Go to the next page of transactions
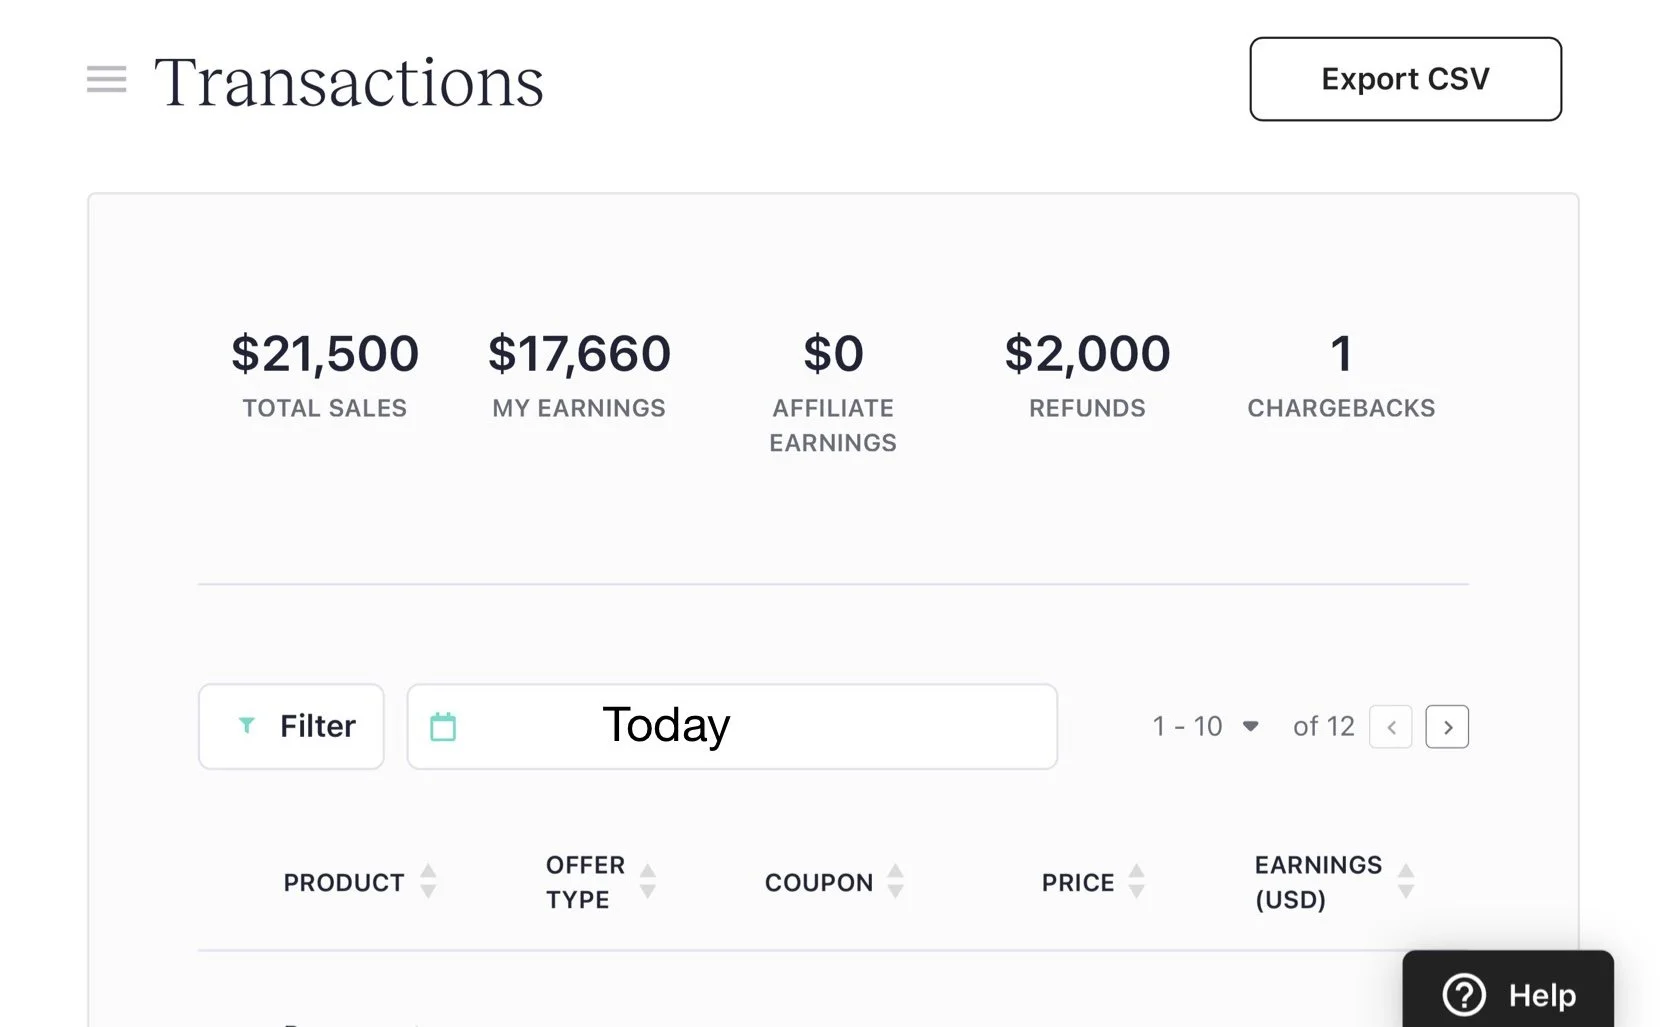The height and width of the screenshot is (1027, 1667). pos(1447,727)
